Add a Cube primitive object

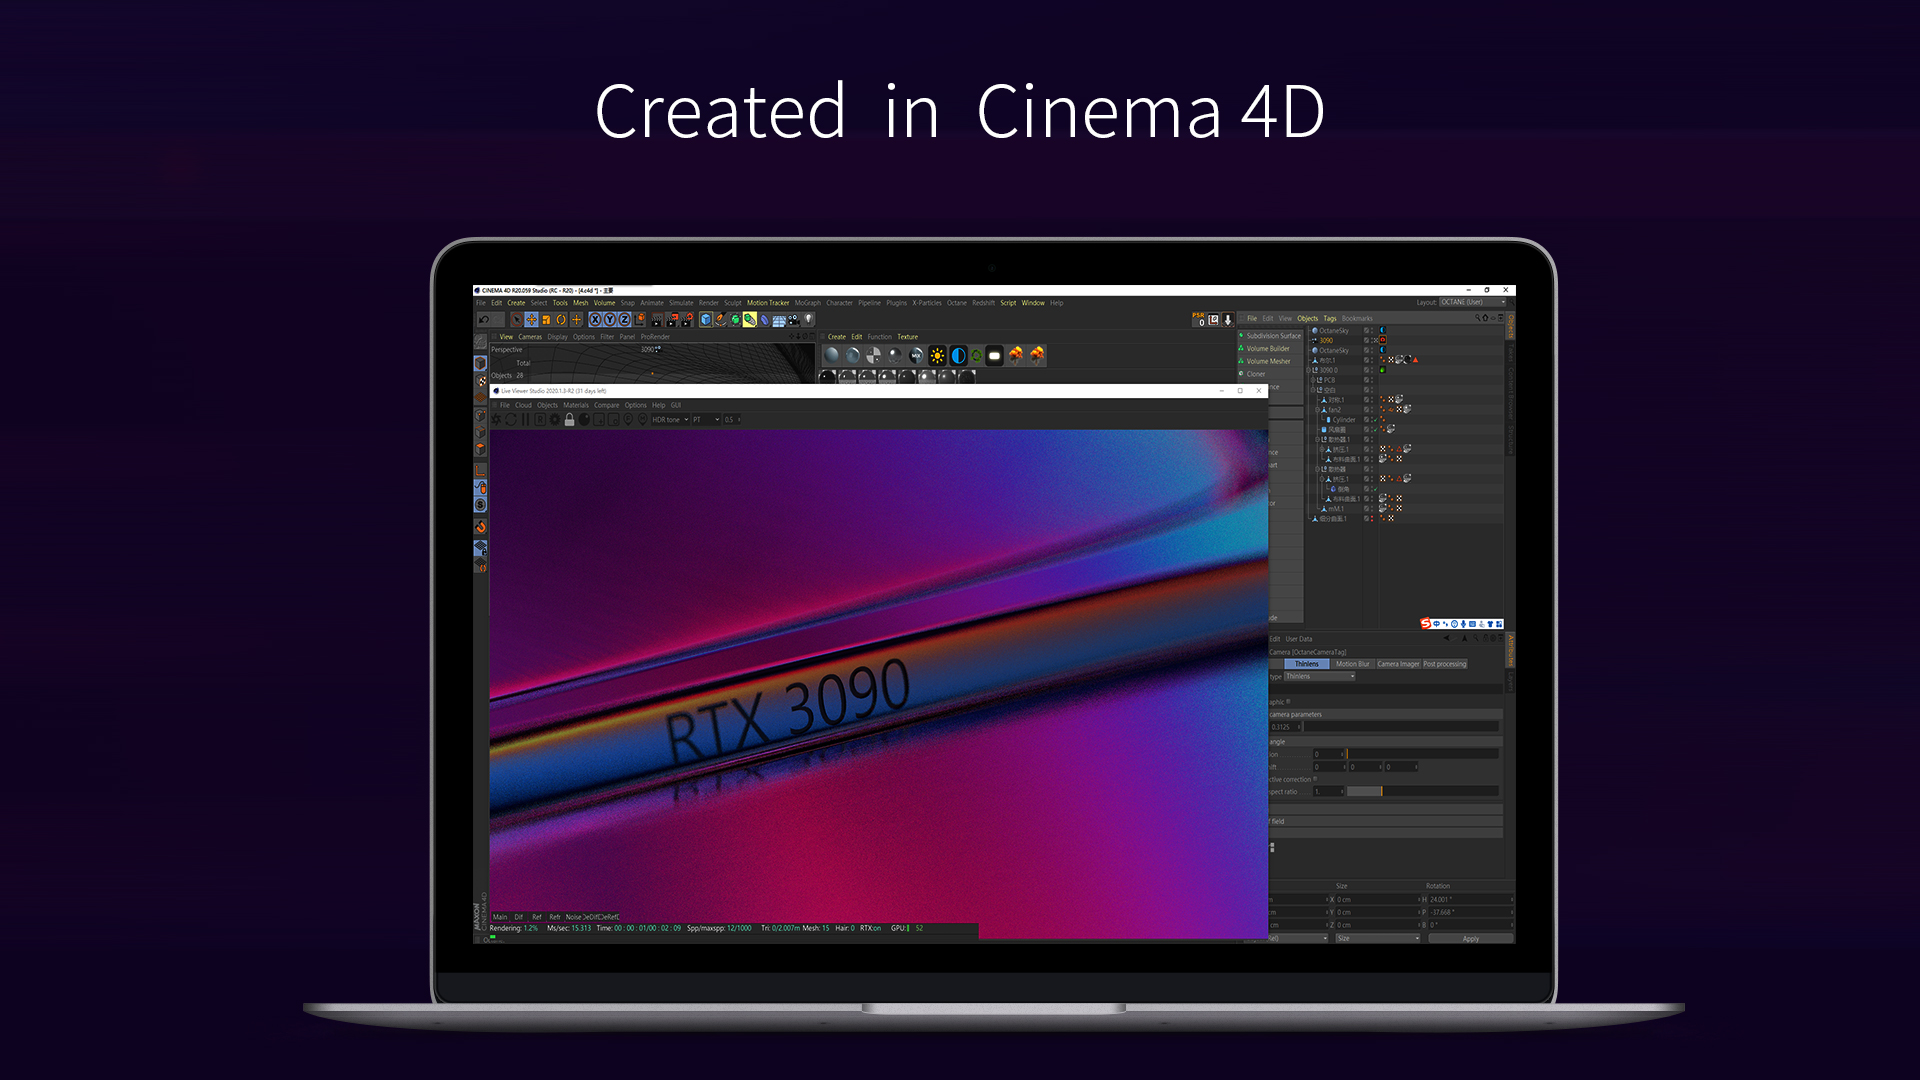point(706,320)
